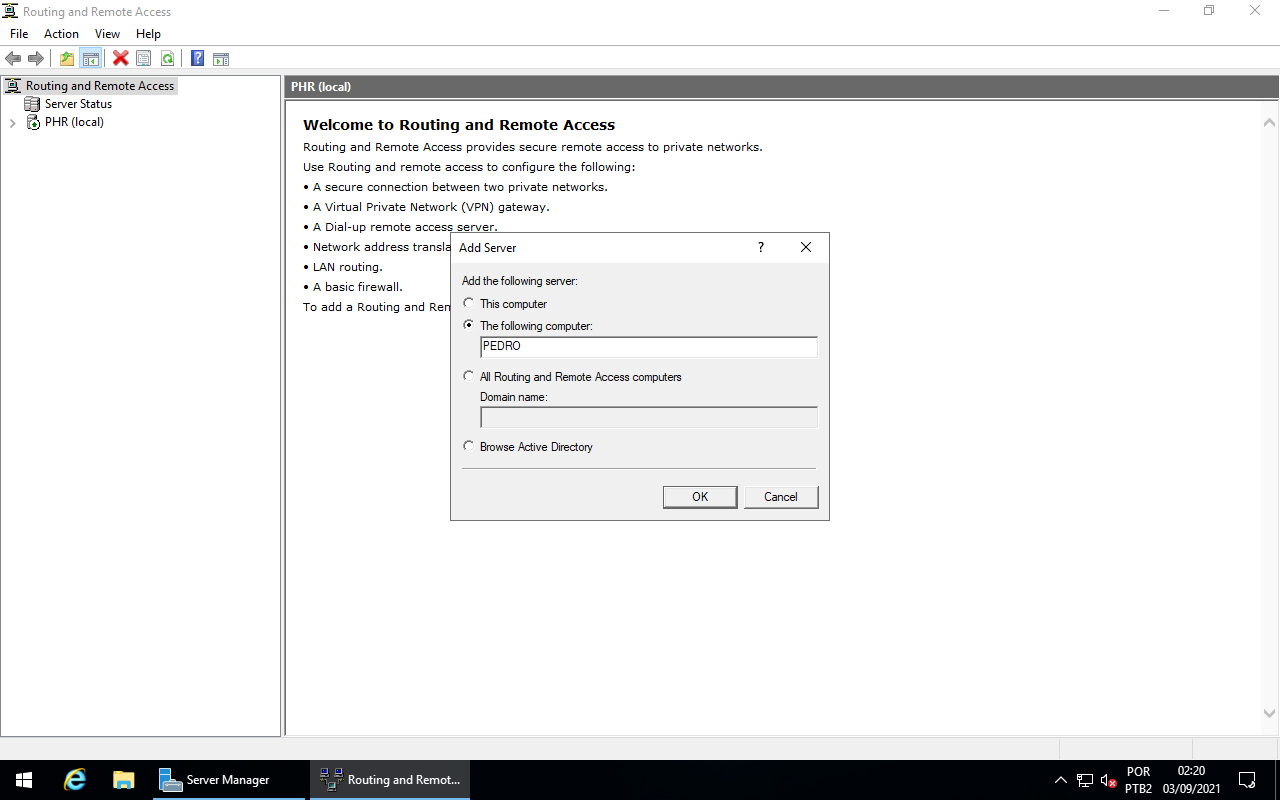Select the All Routing and Remote Access computers option
Screen dimensions: 1280x800
(x=468, y=375)
